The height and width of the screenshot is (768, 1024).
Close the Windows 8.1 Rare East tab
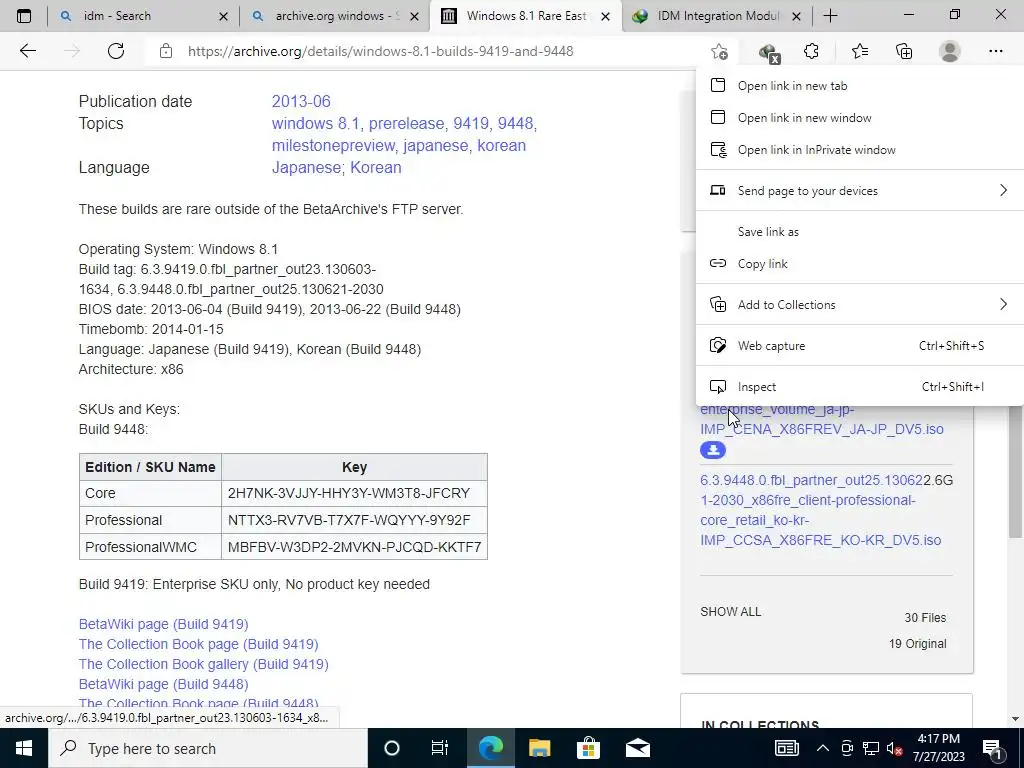point(605,16)
